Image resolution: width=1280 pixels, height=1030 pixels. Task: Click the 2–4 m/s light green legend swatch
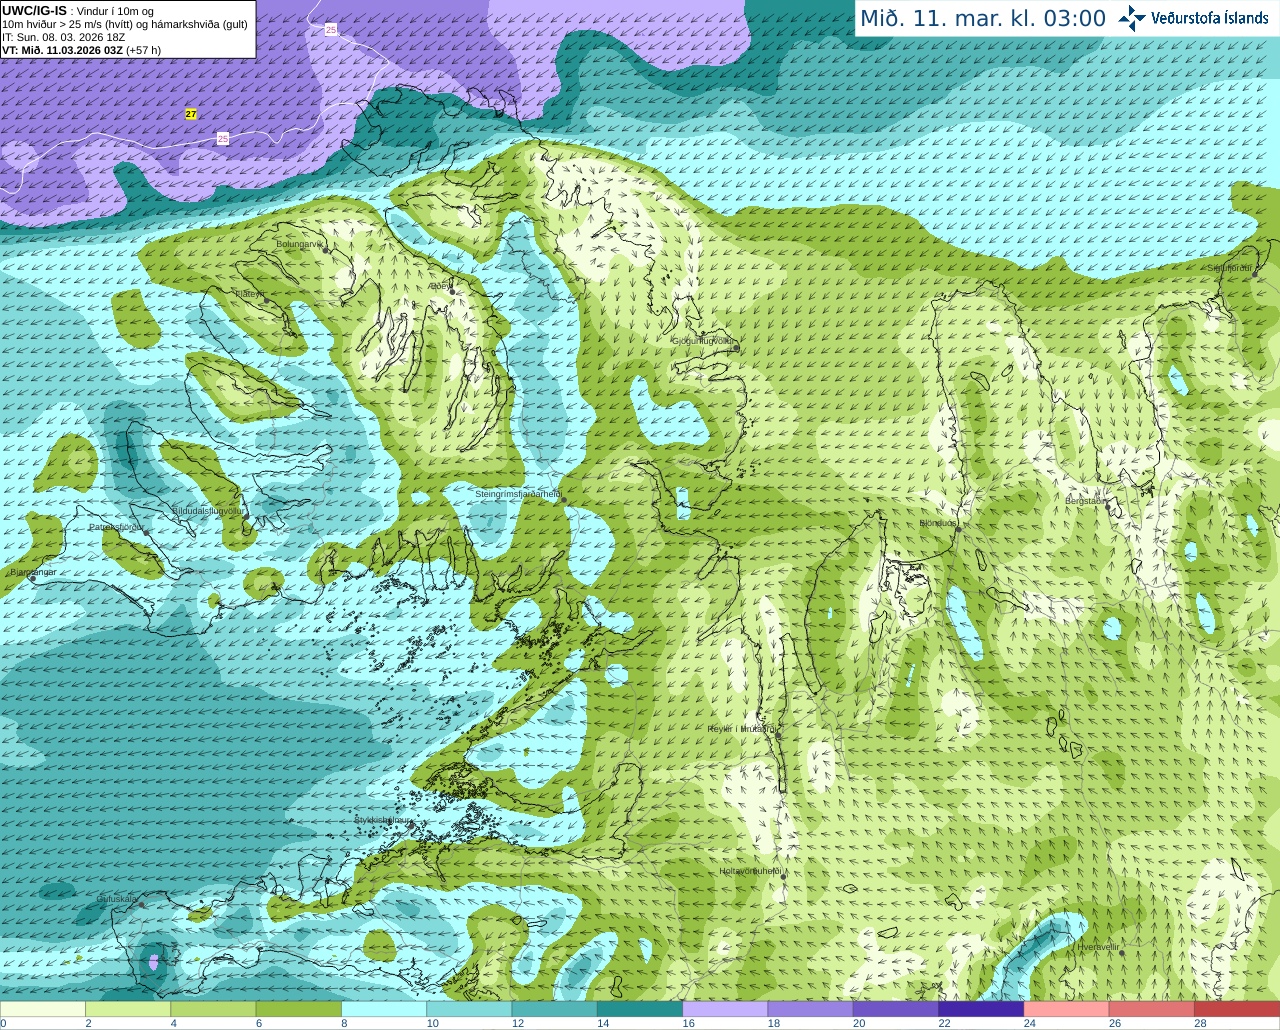128,1009
